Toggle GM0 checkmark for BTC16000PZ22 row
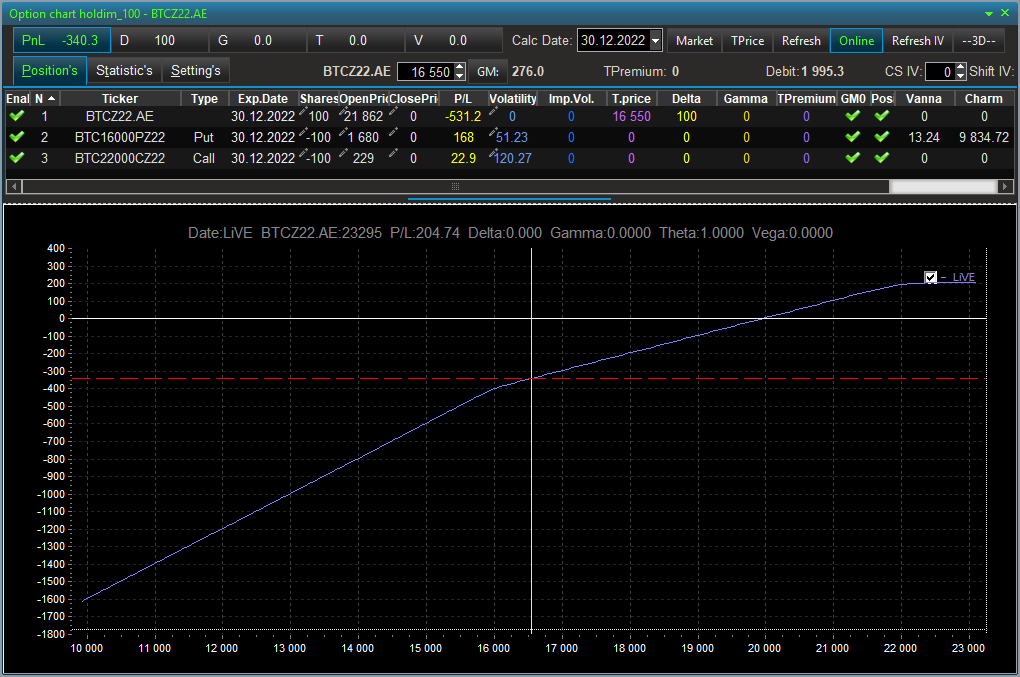Viewport: 1020px width, 677px height. point(852,137)
